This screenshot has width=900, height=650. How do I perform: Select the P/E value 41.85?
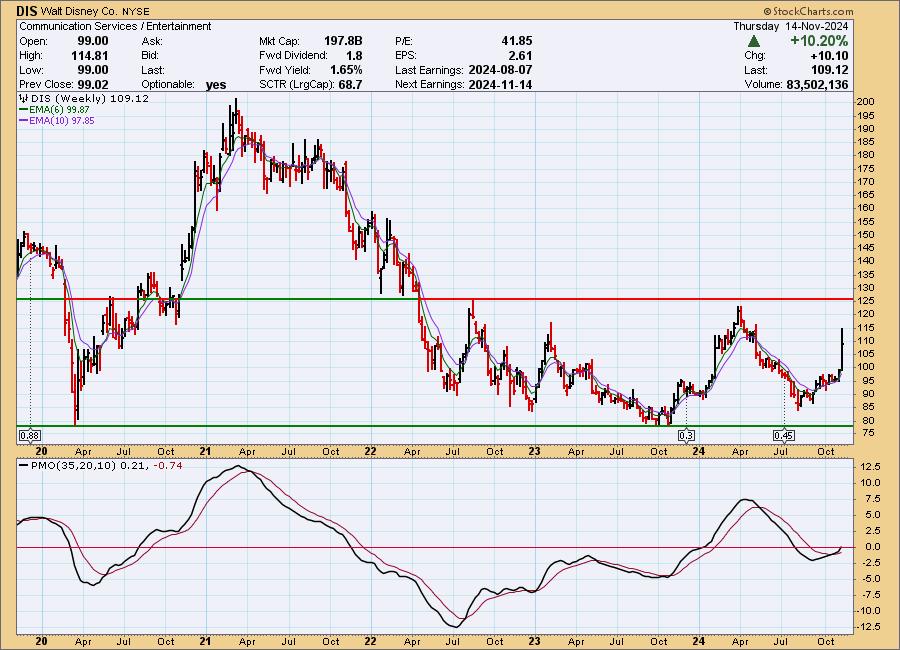517,41
